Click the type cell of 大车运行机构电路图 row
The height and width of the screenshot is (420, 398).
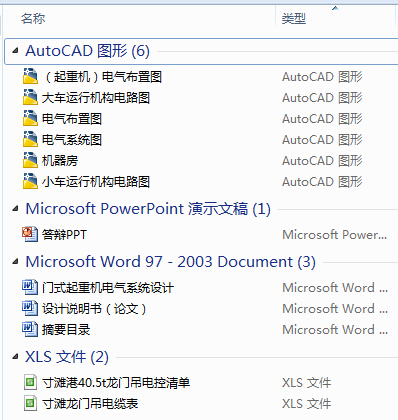[322, 98]
